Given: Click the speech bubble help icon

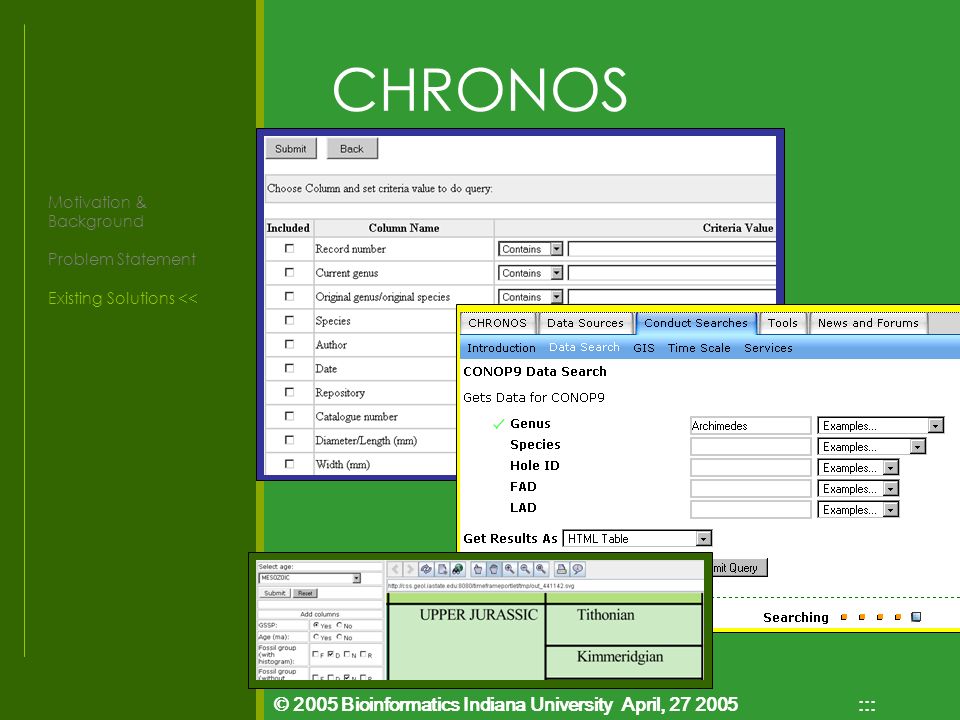Looking at the screenshot, I should 577,569.
